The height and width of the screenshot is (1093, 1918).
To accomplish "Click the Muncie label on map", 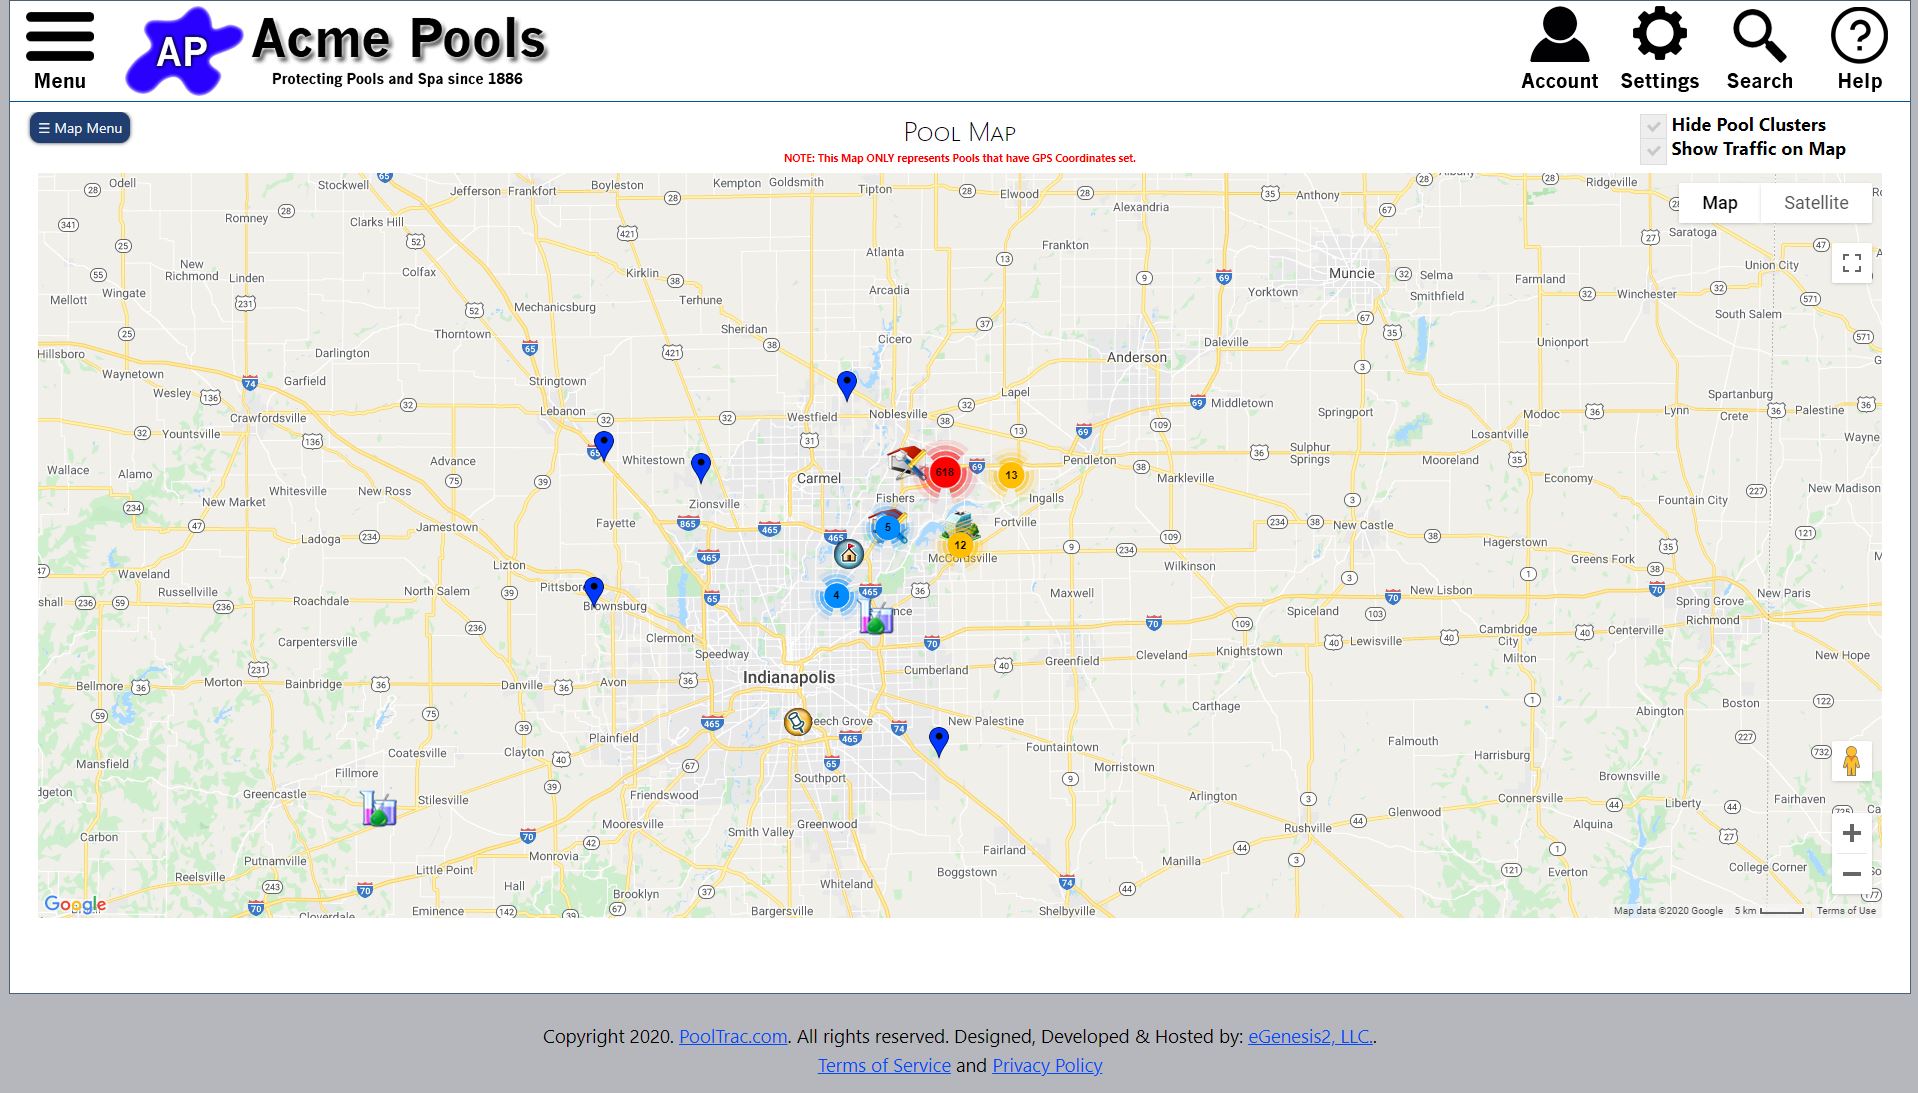I will (x=1351, y=273).
